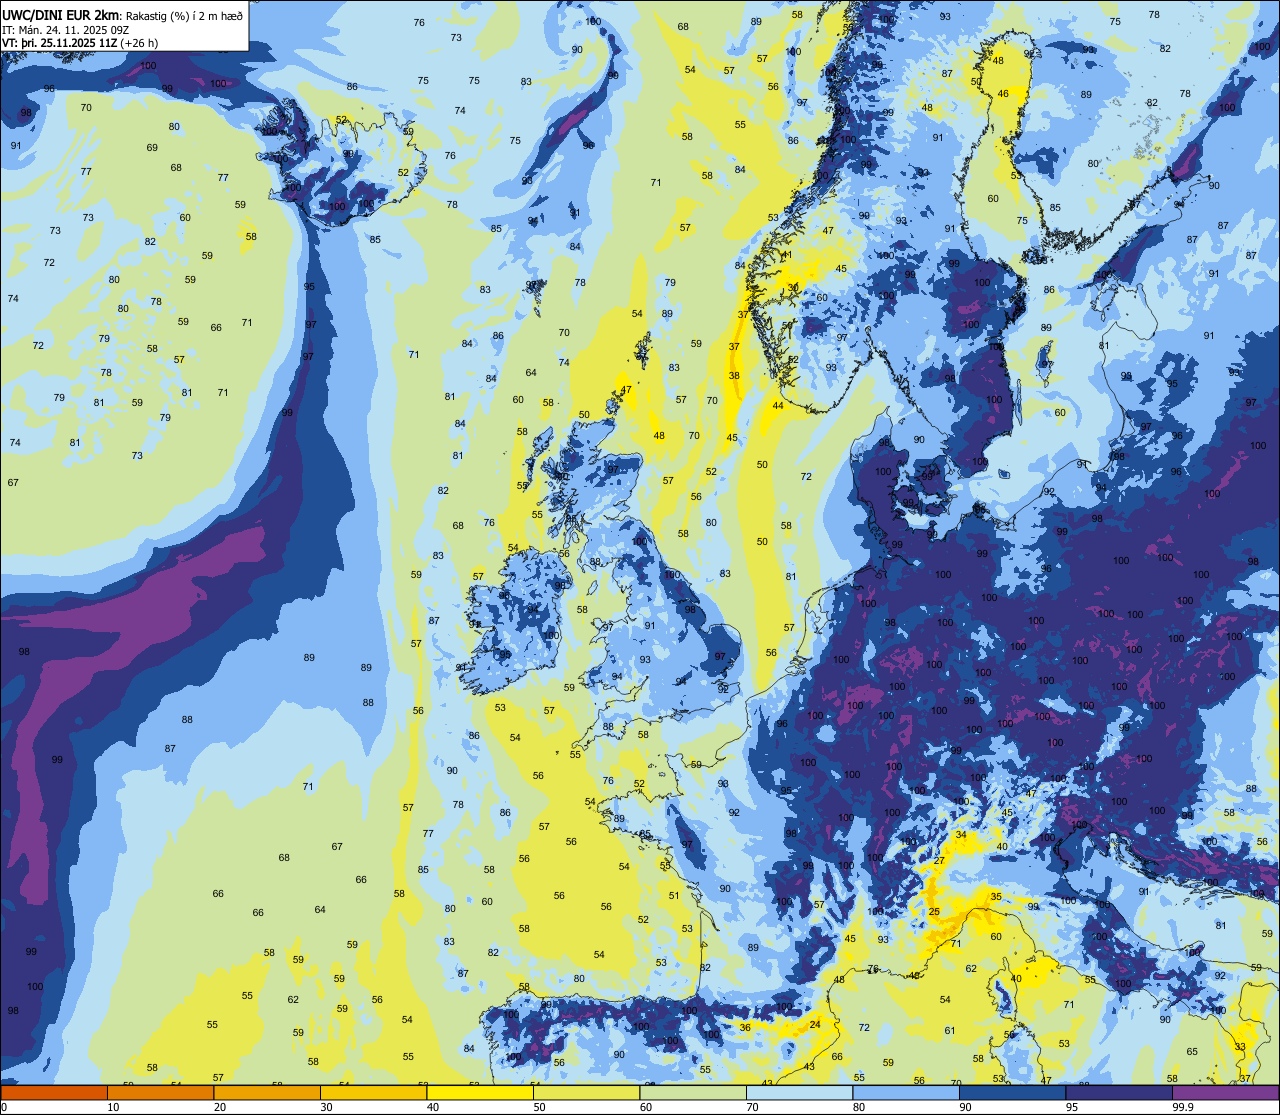The width and height of the screenshot is (1280, 1115).
Task: Click the humidity value '69' in the Atlantic
Action: click(152, 148)
